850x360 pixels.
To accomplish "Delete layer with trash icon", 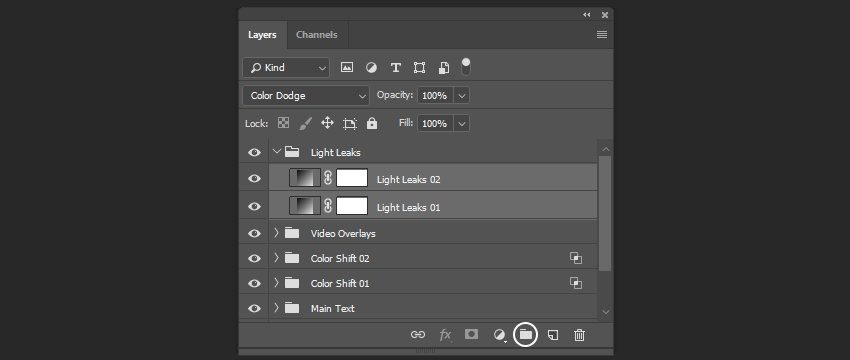I will pyautogui.click(x=579, y=335).
